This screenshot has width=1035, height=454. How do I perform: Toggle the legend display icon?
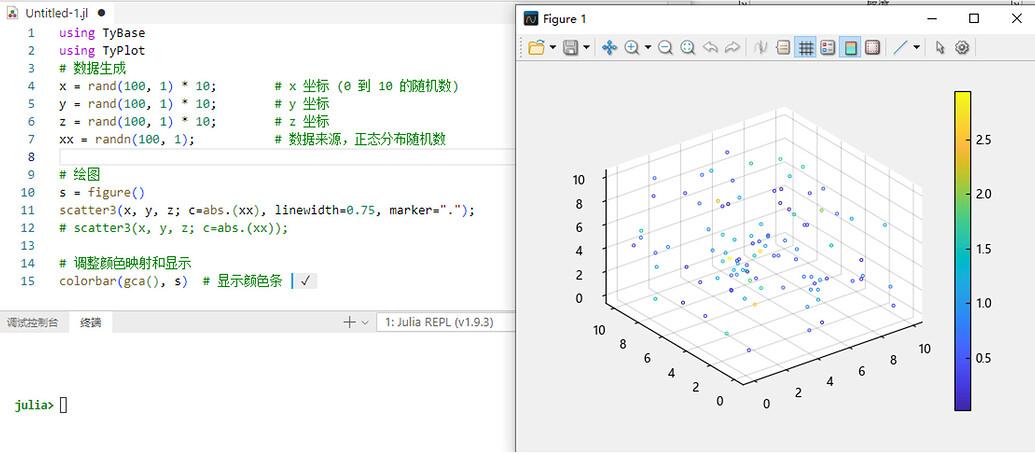pos(828,48)
